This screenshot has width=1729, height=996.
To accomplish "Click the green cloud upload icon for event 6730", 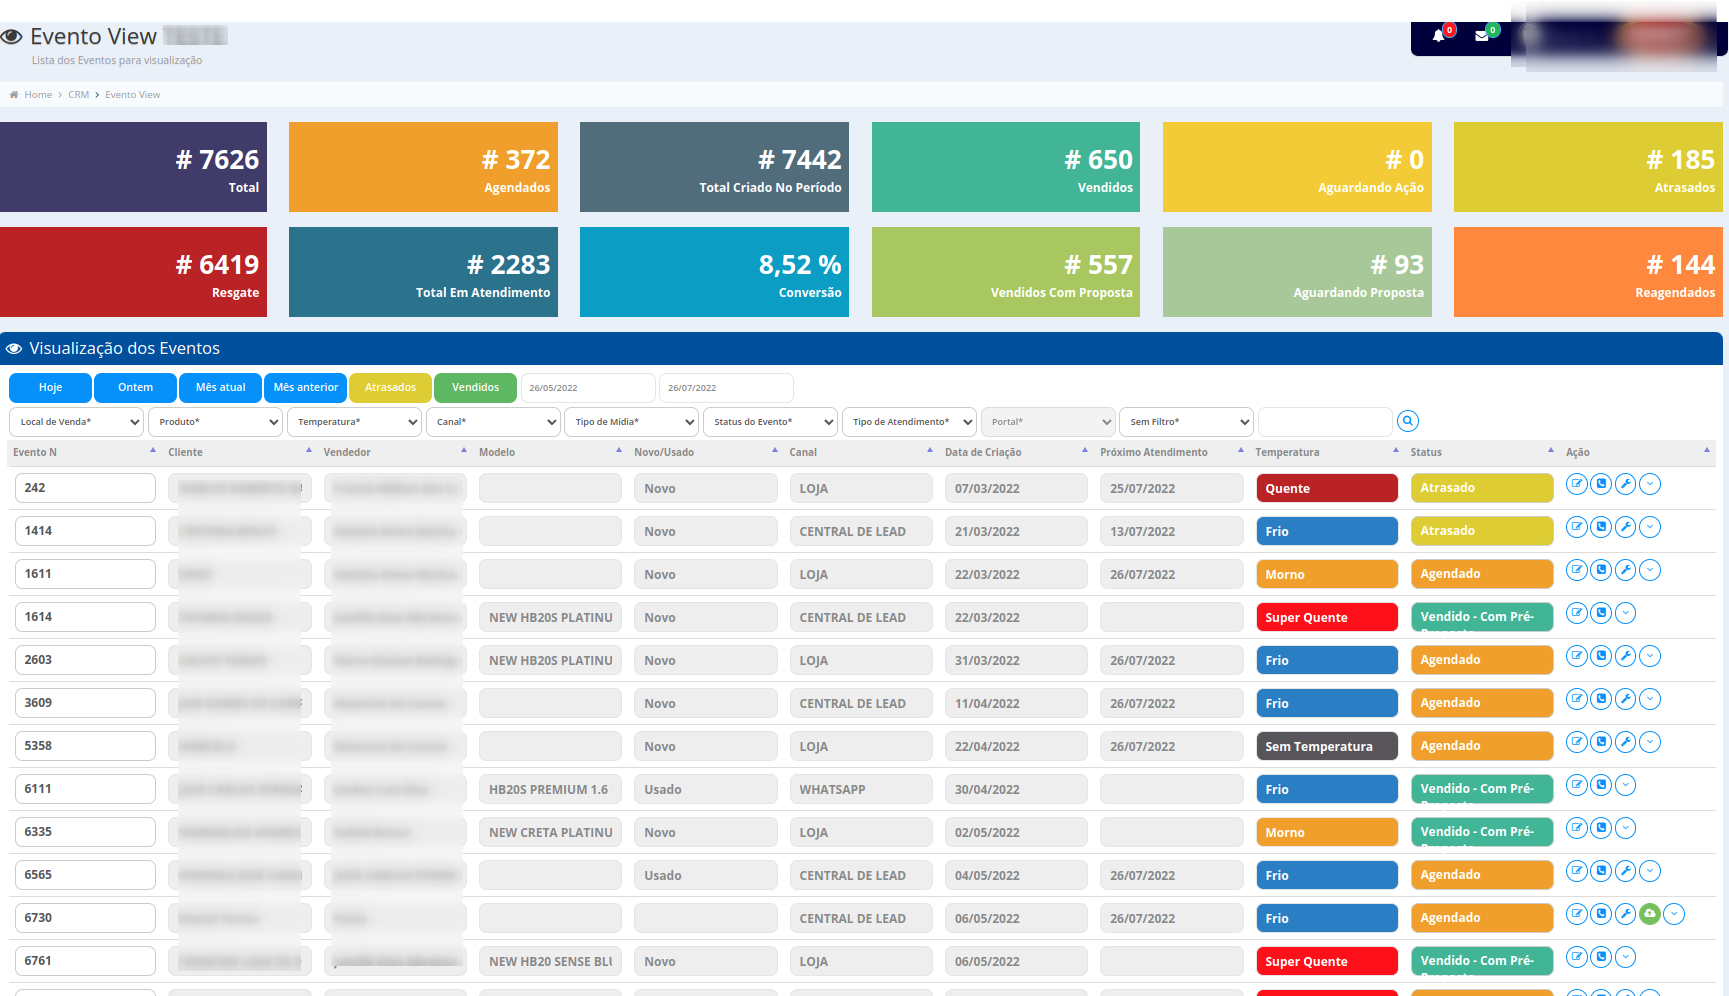I will pyautogui.click(x=1650, y=914).
